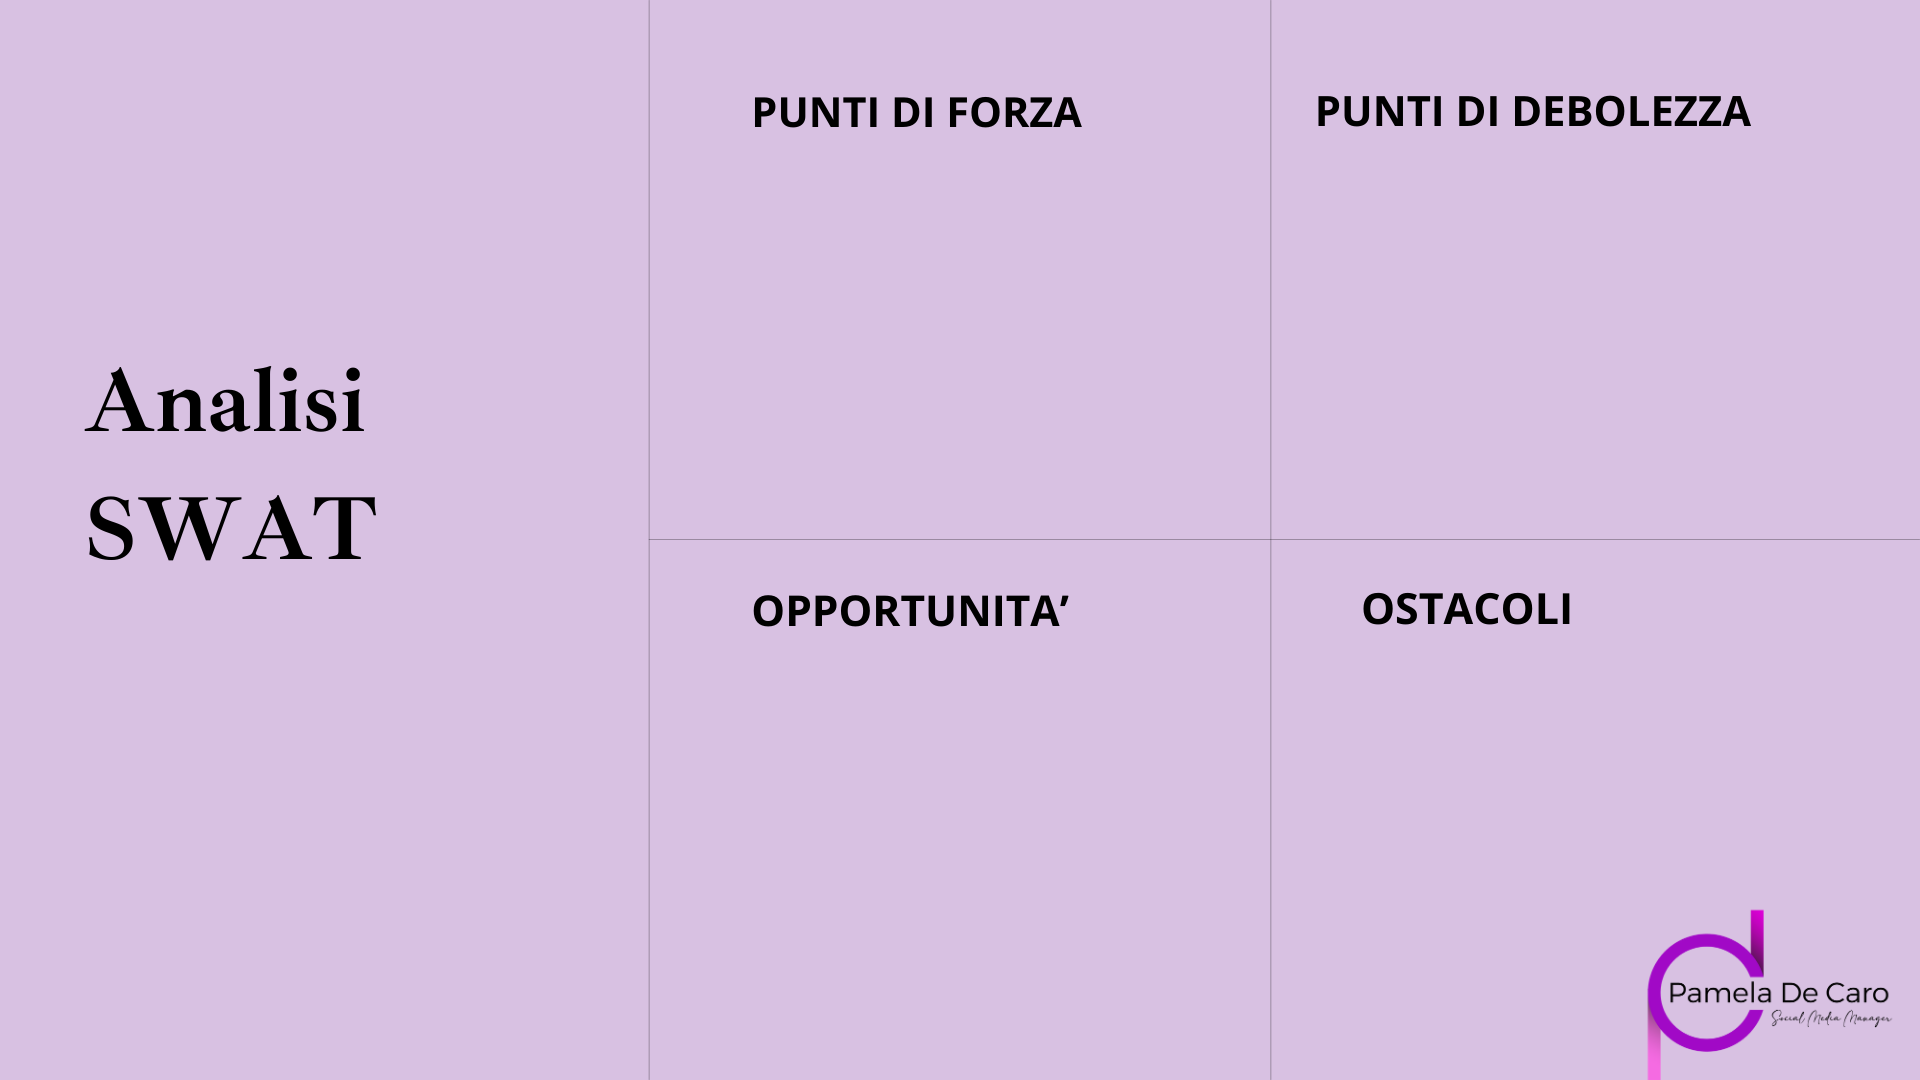Click the empty area under 'PUNTI DI DEBOLEZZA'

(x=1595, y=335)
